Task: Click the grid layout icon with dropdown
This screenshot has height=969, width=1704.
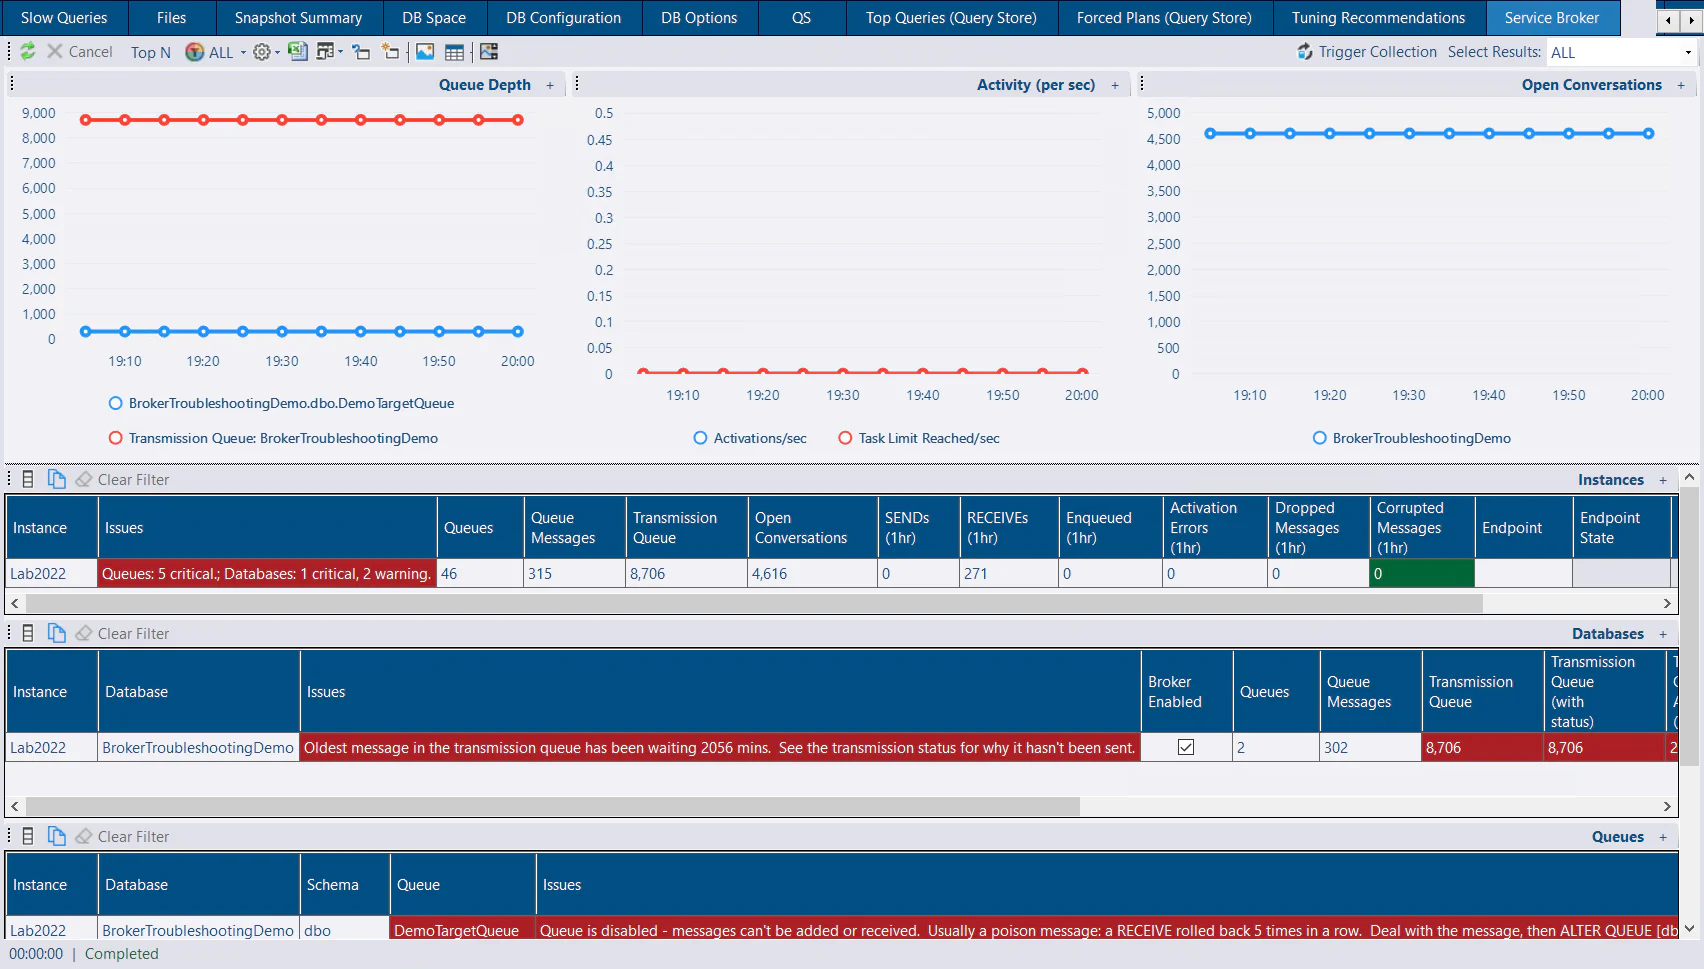Action: point(329,52)
